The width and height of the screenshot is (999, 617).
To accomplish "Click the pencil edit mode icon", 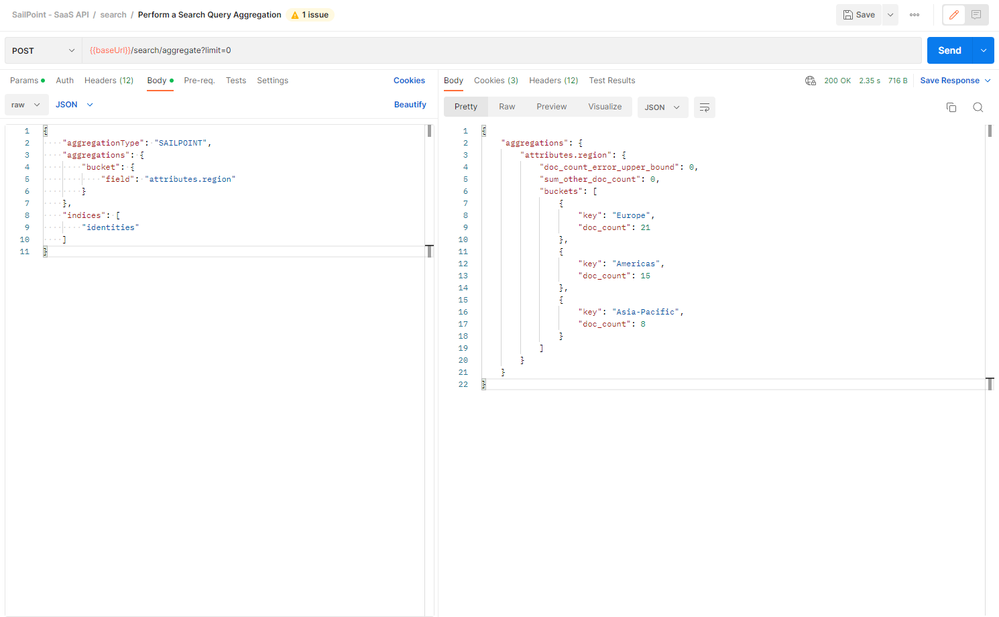I will click(953, 15).
